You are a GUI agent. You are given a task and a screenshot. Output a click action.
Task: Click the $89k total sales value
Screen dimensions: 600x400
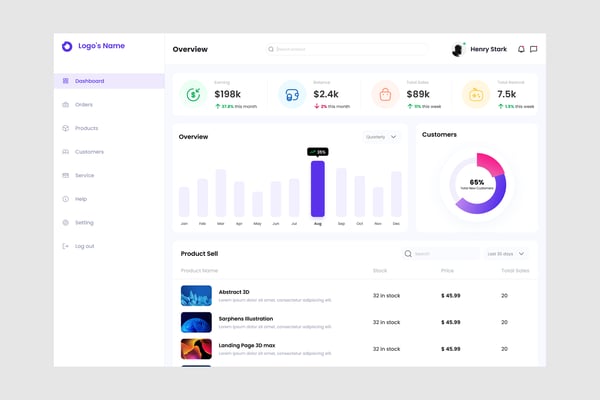click(418, 94)
